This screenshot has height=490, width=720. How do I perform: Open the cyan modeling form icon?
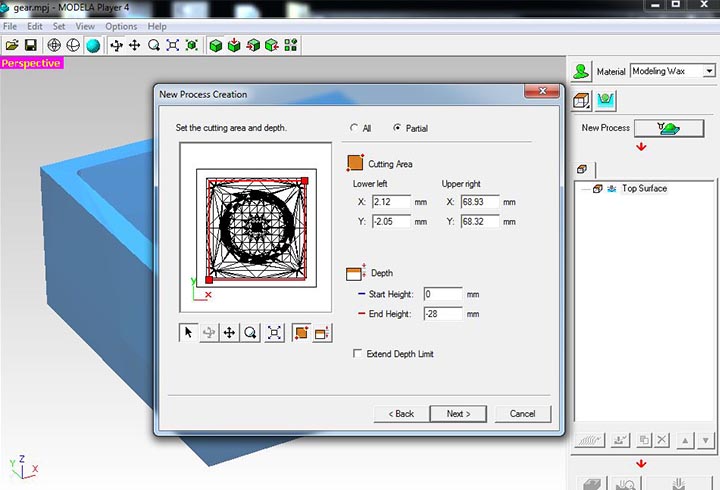click(606, 101)
